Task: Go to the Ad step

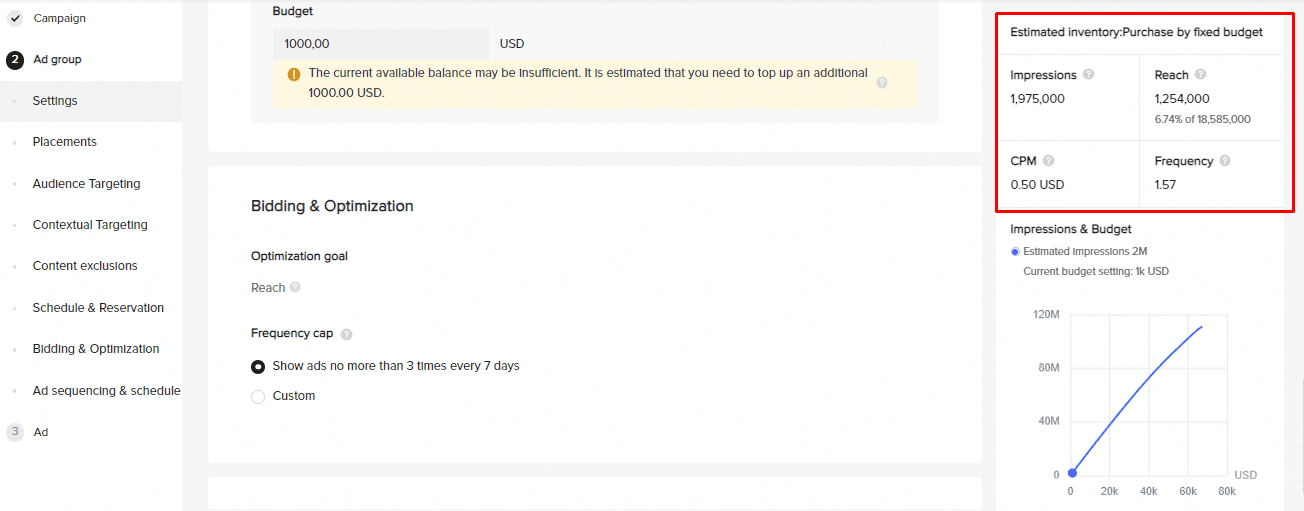Action: point(40,432)
